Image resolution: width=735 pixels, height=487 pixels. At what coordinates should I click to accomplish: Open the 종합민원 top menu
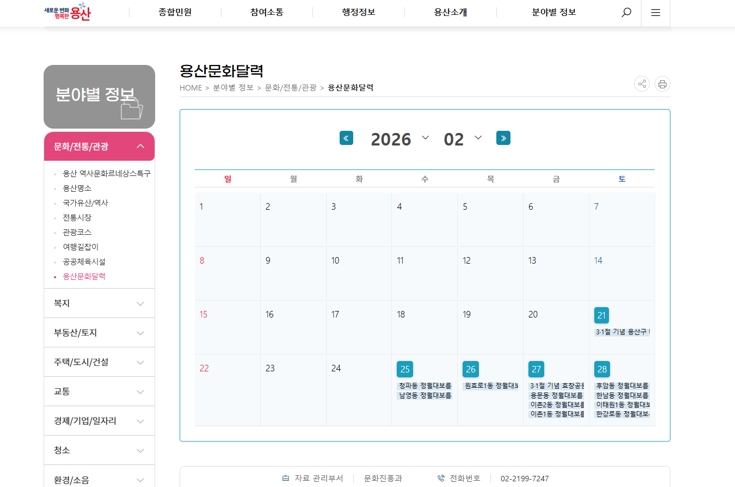(175, 13)
